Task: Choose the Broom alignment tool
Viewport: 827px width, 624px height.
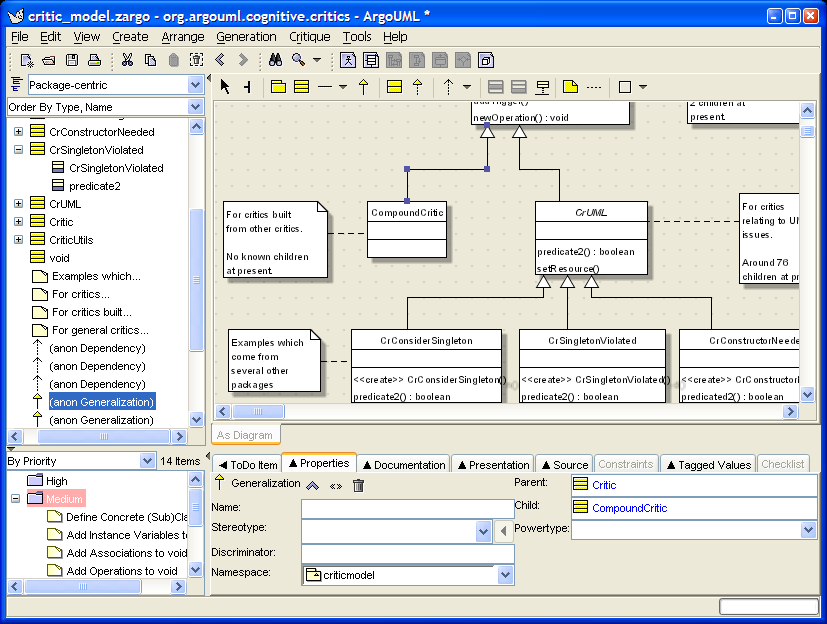Action: [247, 87]
